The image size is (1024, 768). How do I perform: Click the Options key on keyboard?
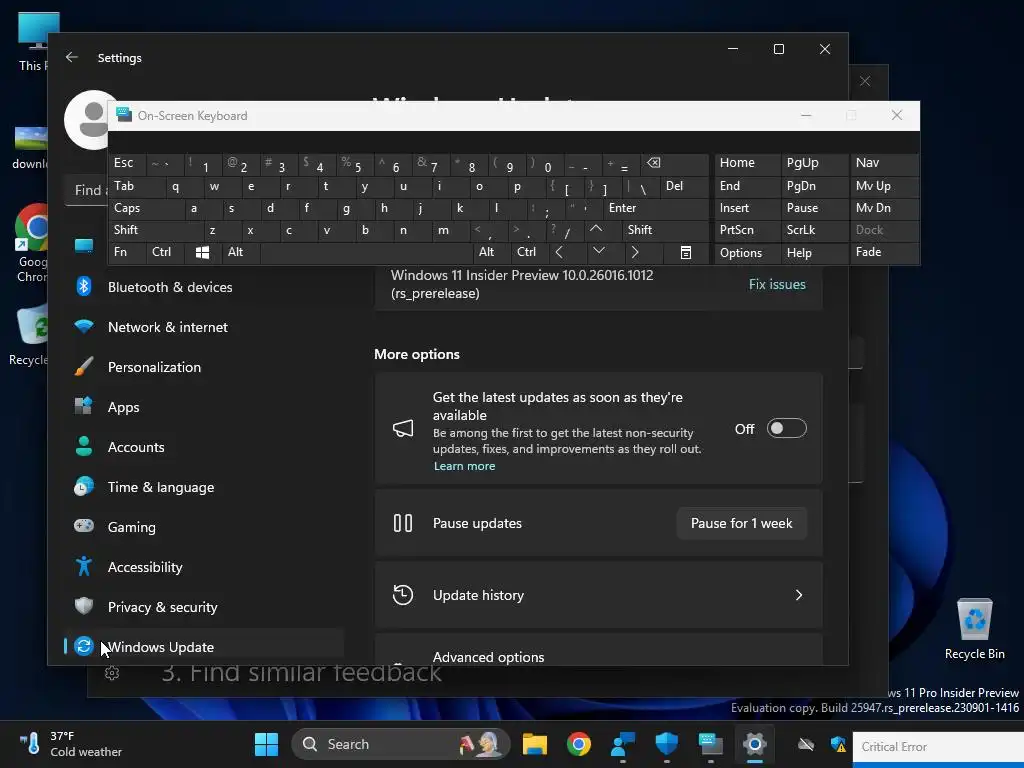pyautogui.click(x=747, y=252)
